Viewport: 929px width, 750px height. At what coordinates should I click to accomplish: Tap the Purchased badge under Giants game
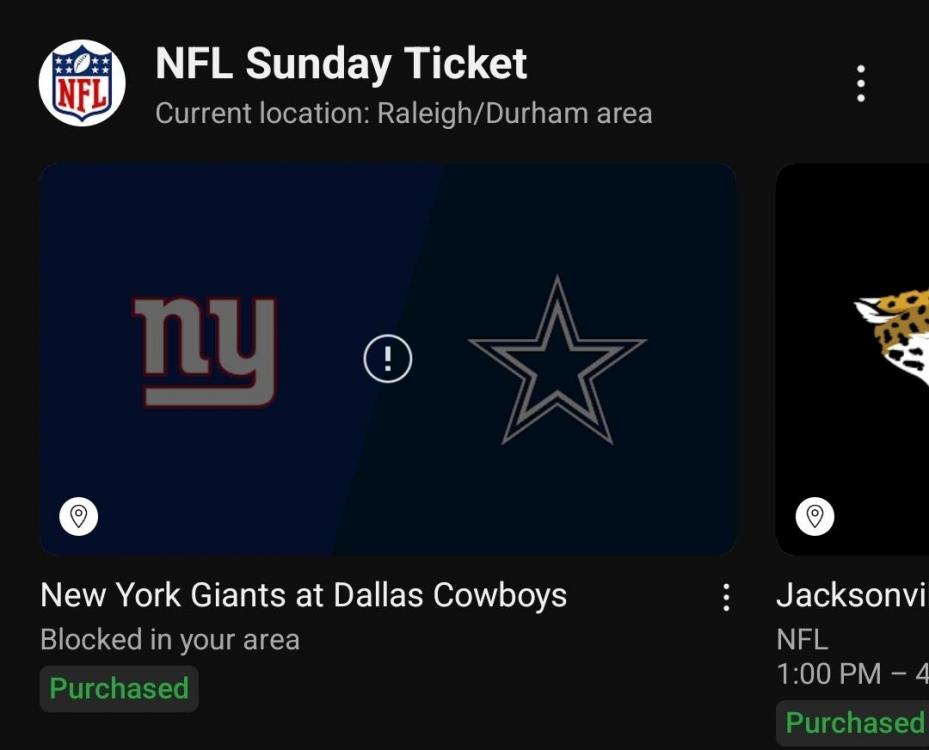[119, 689]
